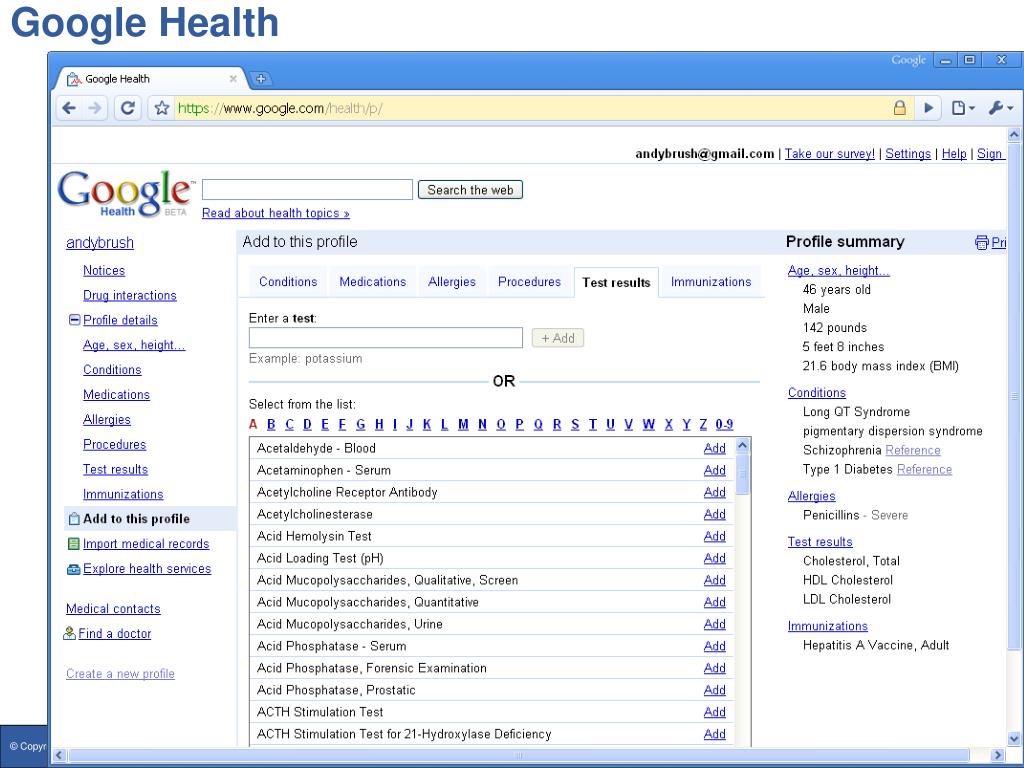Close the Google Health tab
The height and width of the screenshot is (768, 1024).
click(x=233, y=78)
